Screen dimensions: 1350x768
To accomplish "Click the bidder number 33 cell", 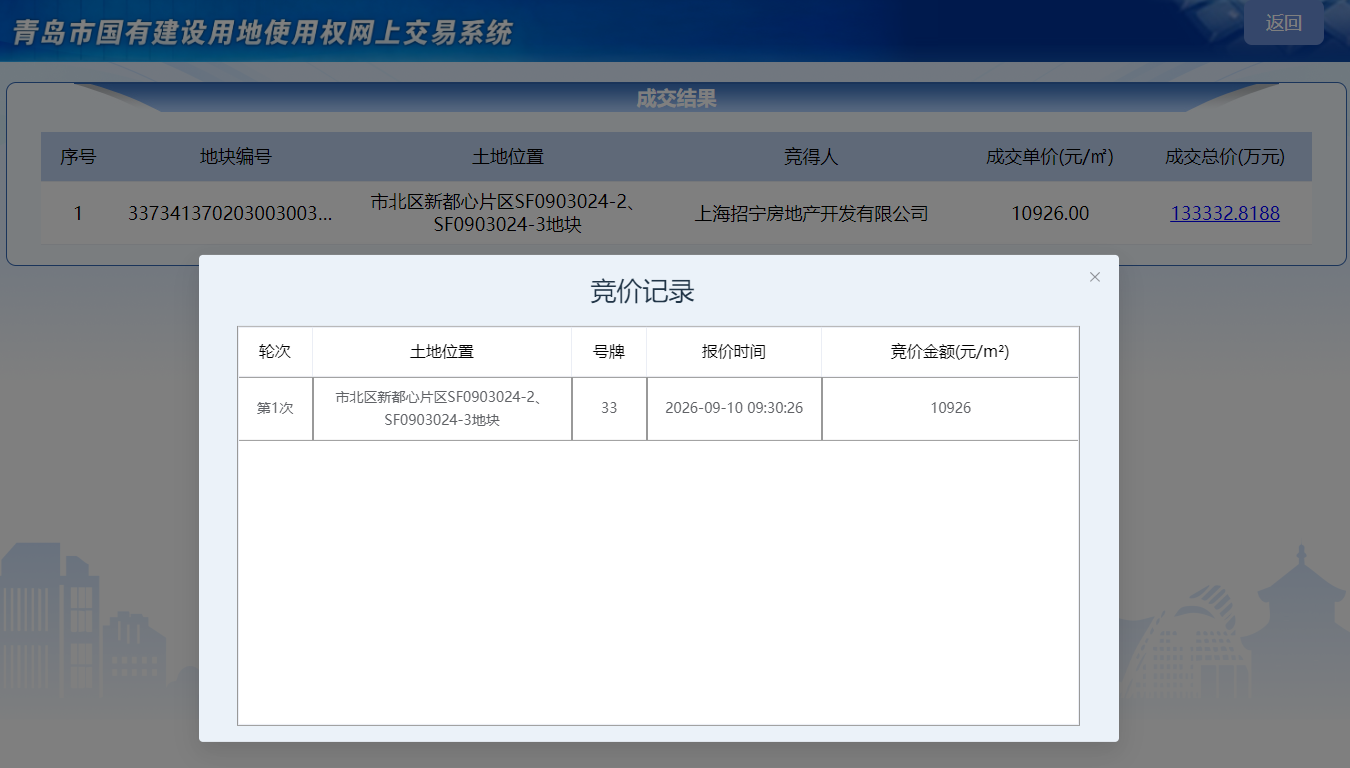I will pos(609,408).
